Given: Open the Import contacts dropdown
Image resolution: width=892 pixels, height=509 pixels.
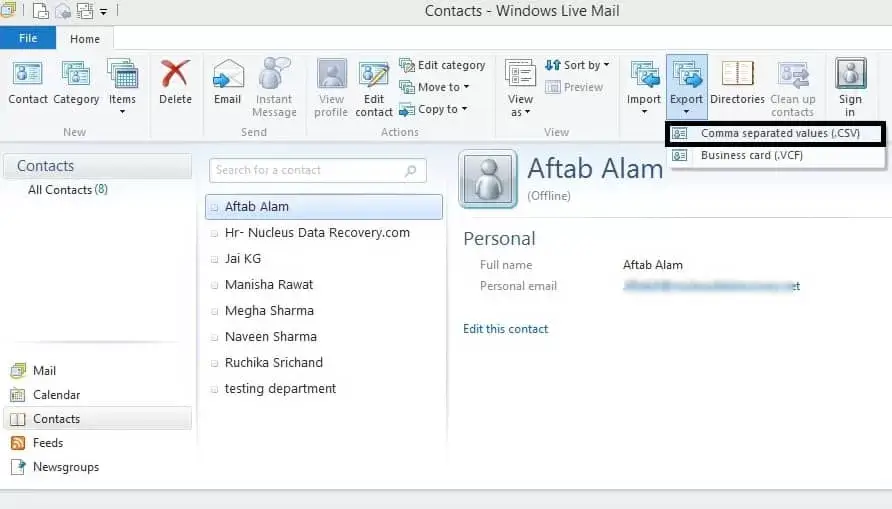Looking at the screenshot, I should click(644, 86).
